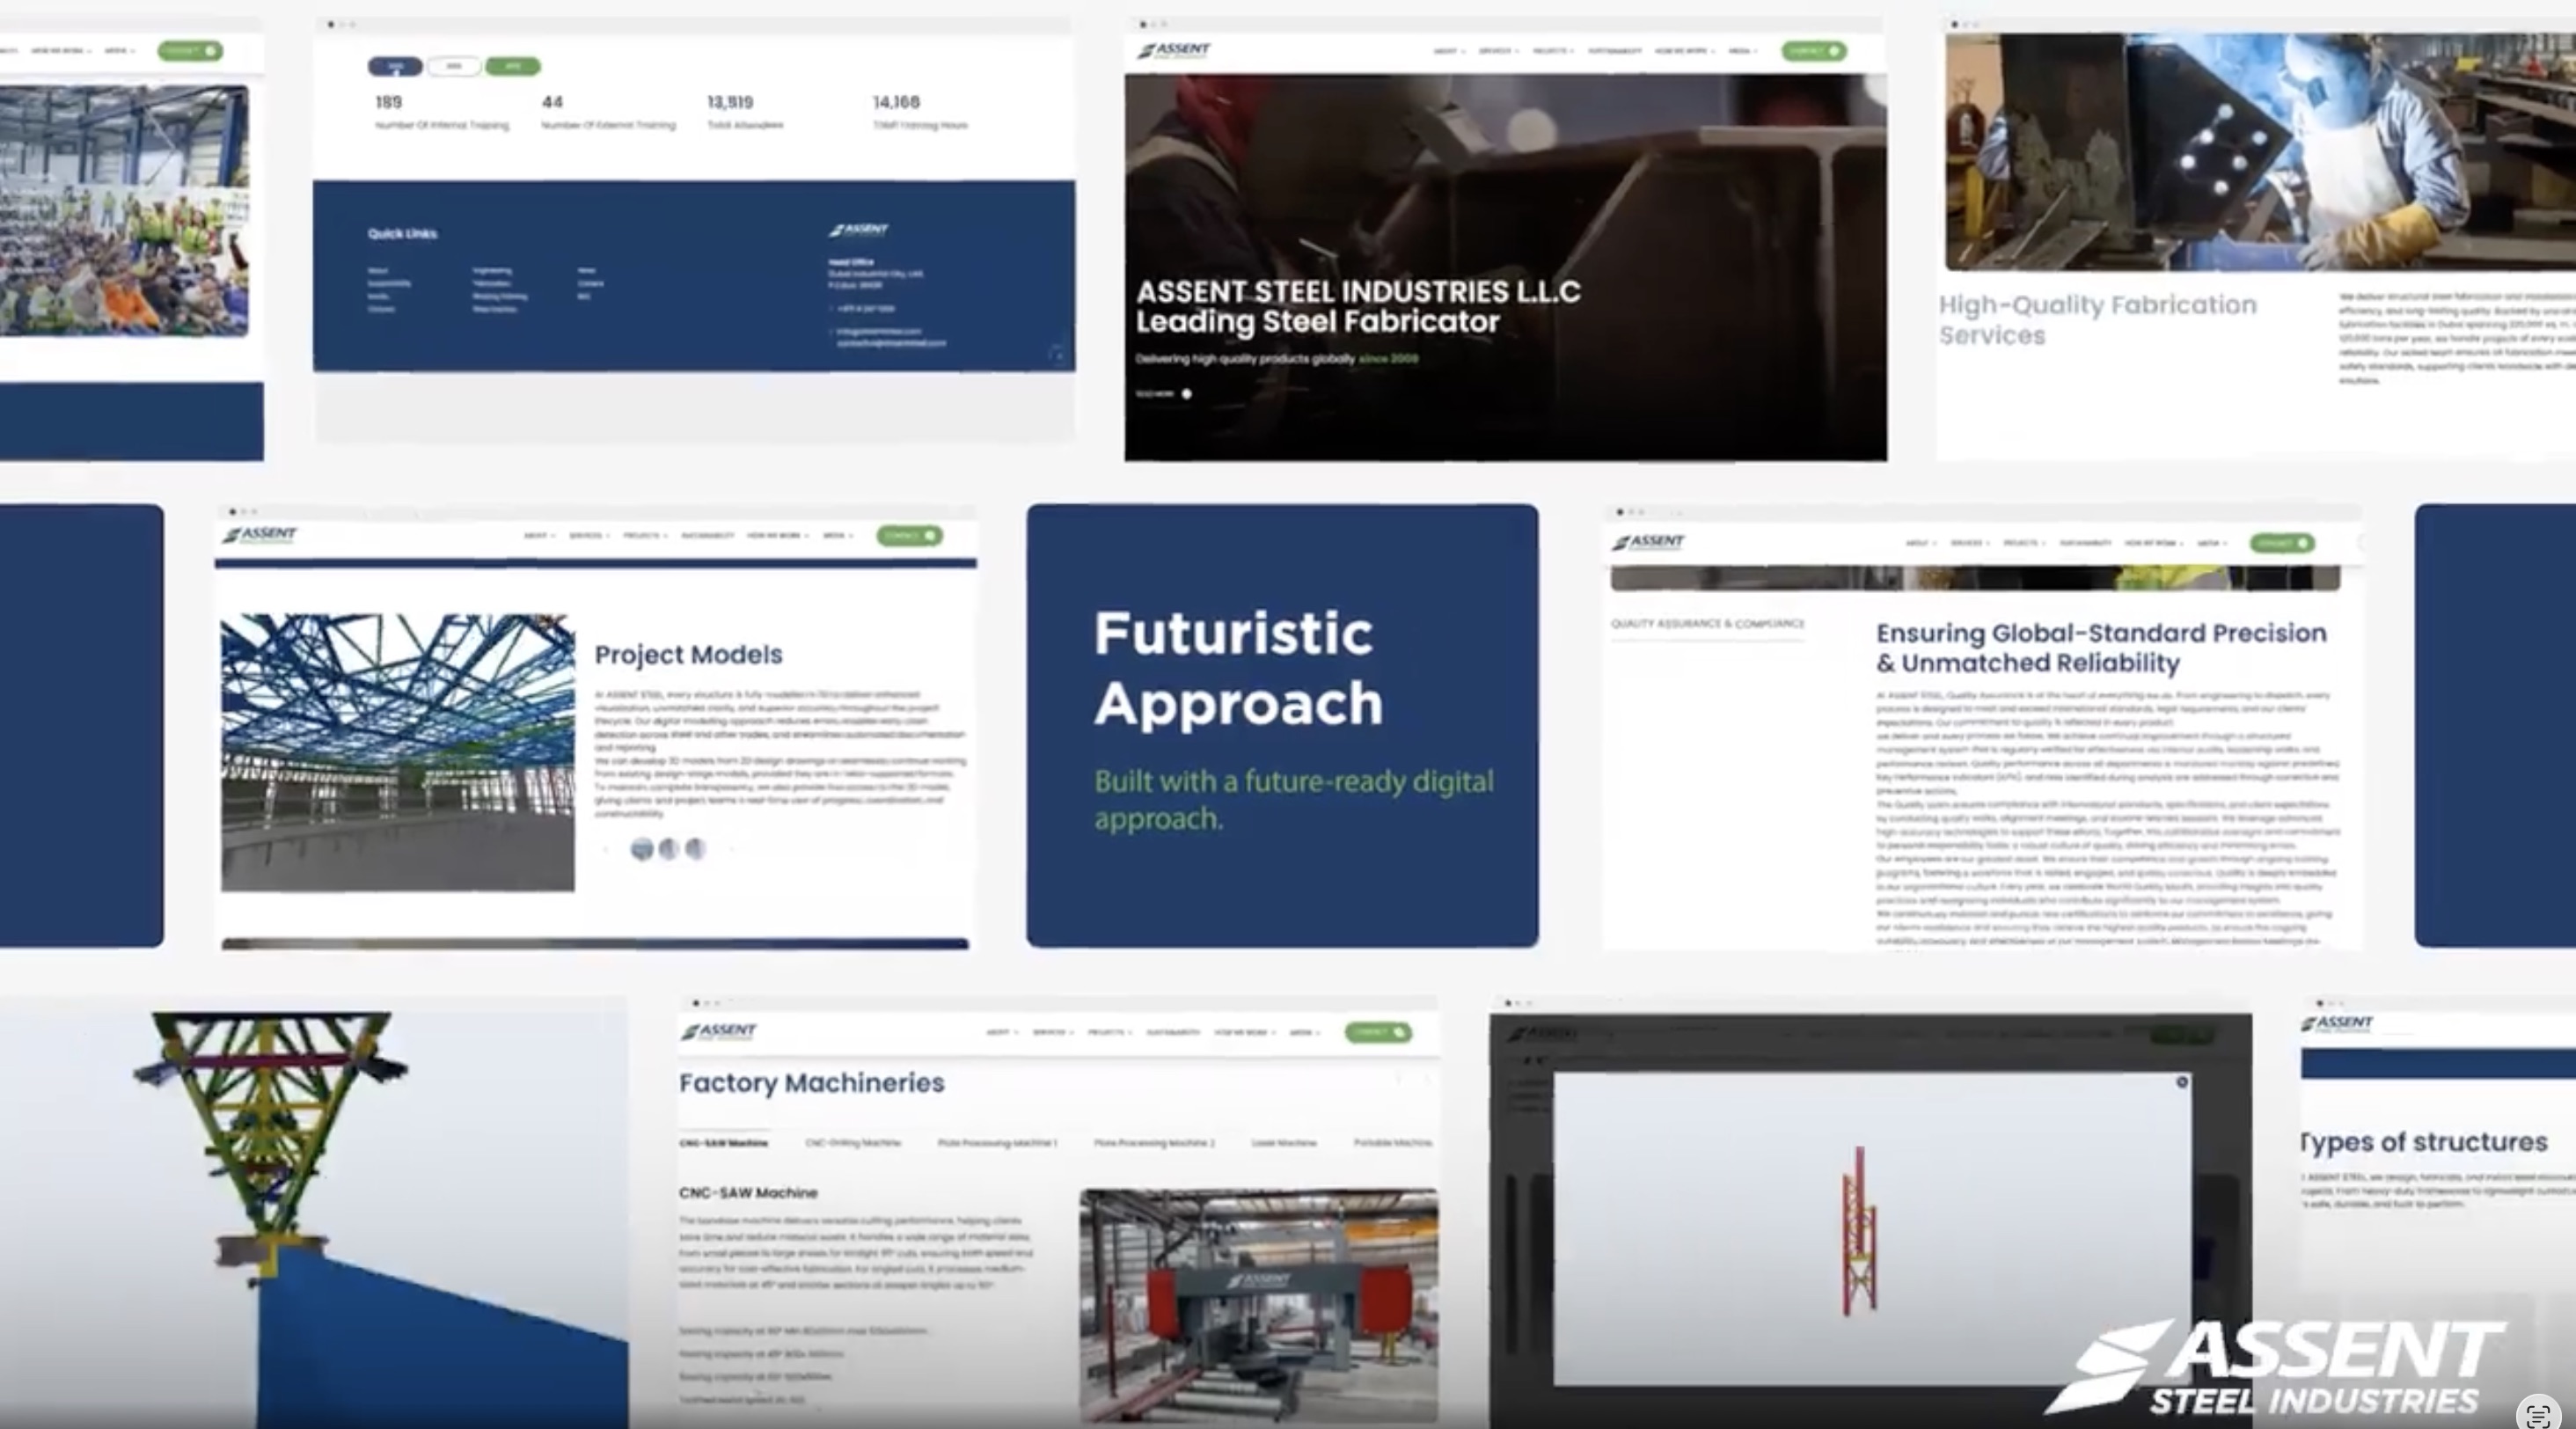Expand the About menu on the hero page
This screenshot has height=1429, width=2576.
(x=1449, y=51)
